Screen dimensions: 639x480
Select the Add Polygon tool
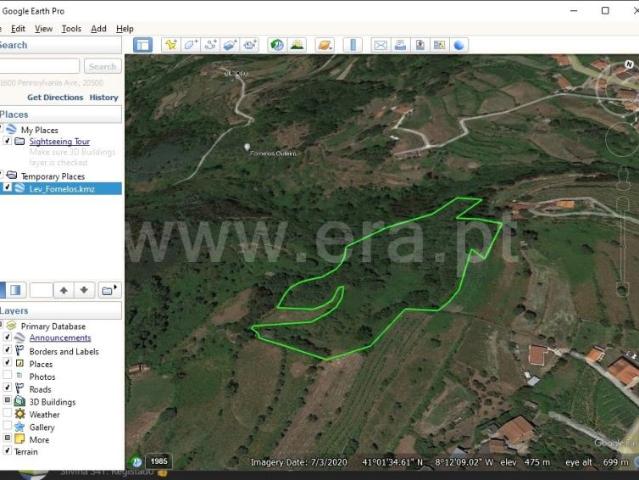(191, 45)
